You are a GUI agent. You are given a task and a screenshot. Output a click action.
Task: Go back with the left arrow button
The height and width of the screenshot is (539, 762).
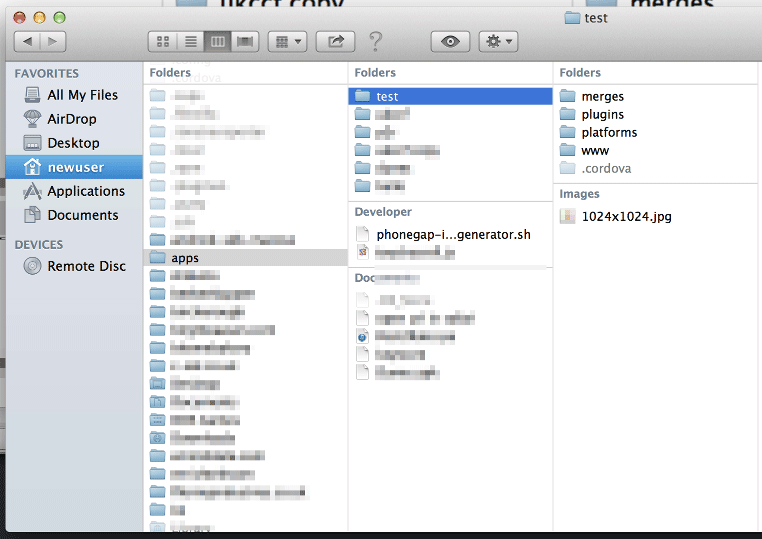pos(27,41)
